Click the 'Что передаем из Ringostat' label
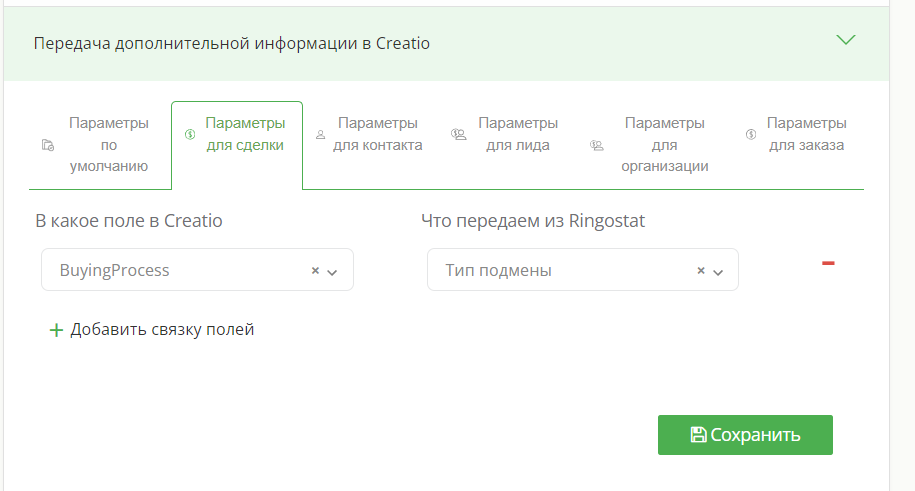 coord(533,221)
